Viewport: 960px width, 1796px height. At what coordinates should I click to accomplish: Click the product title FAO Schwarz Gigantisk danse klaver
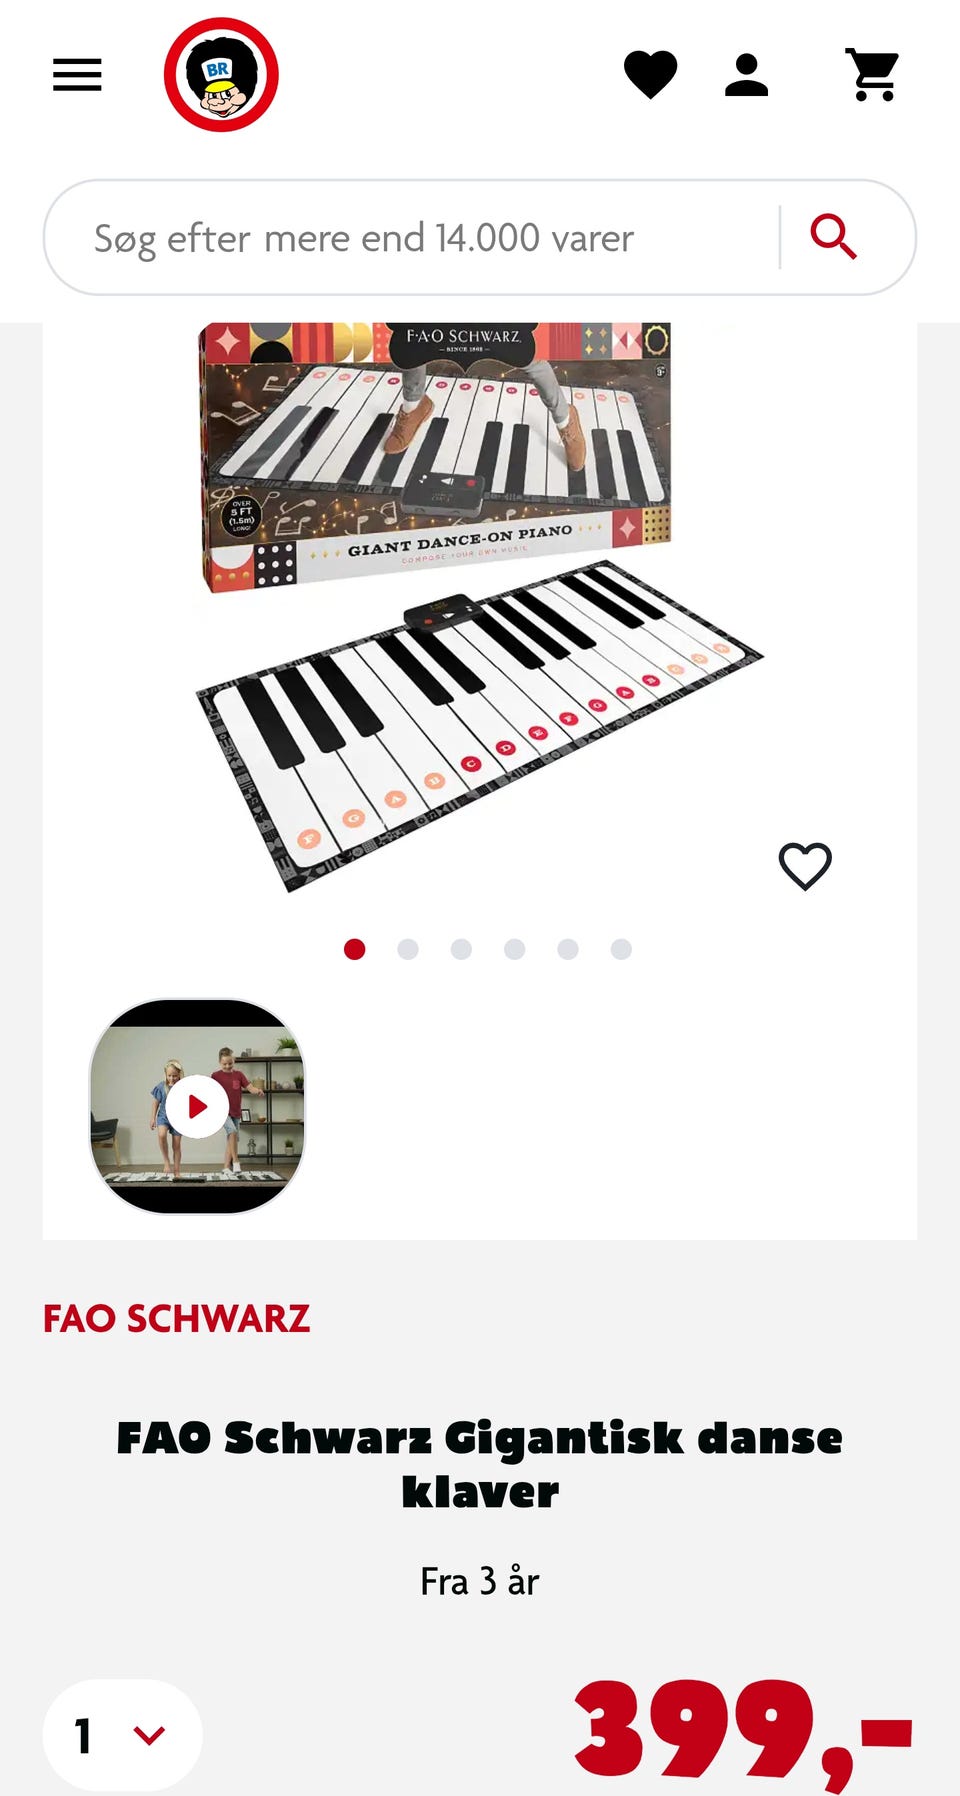(x=480, y=1464)
